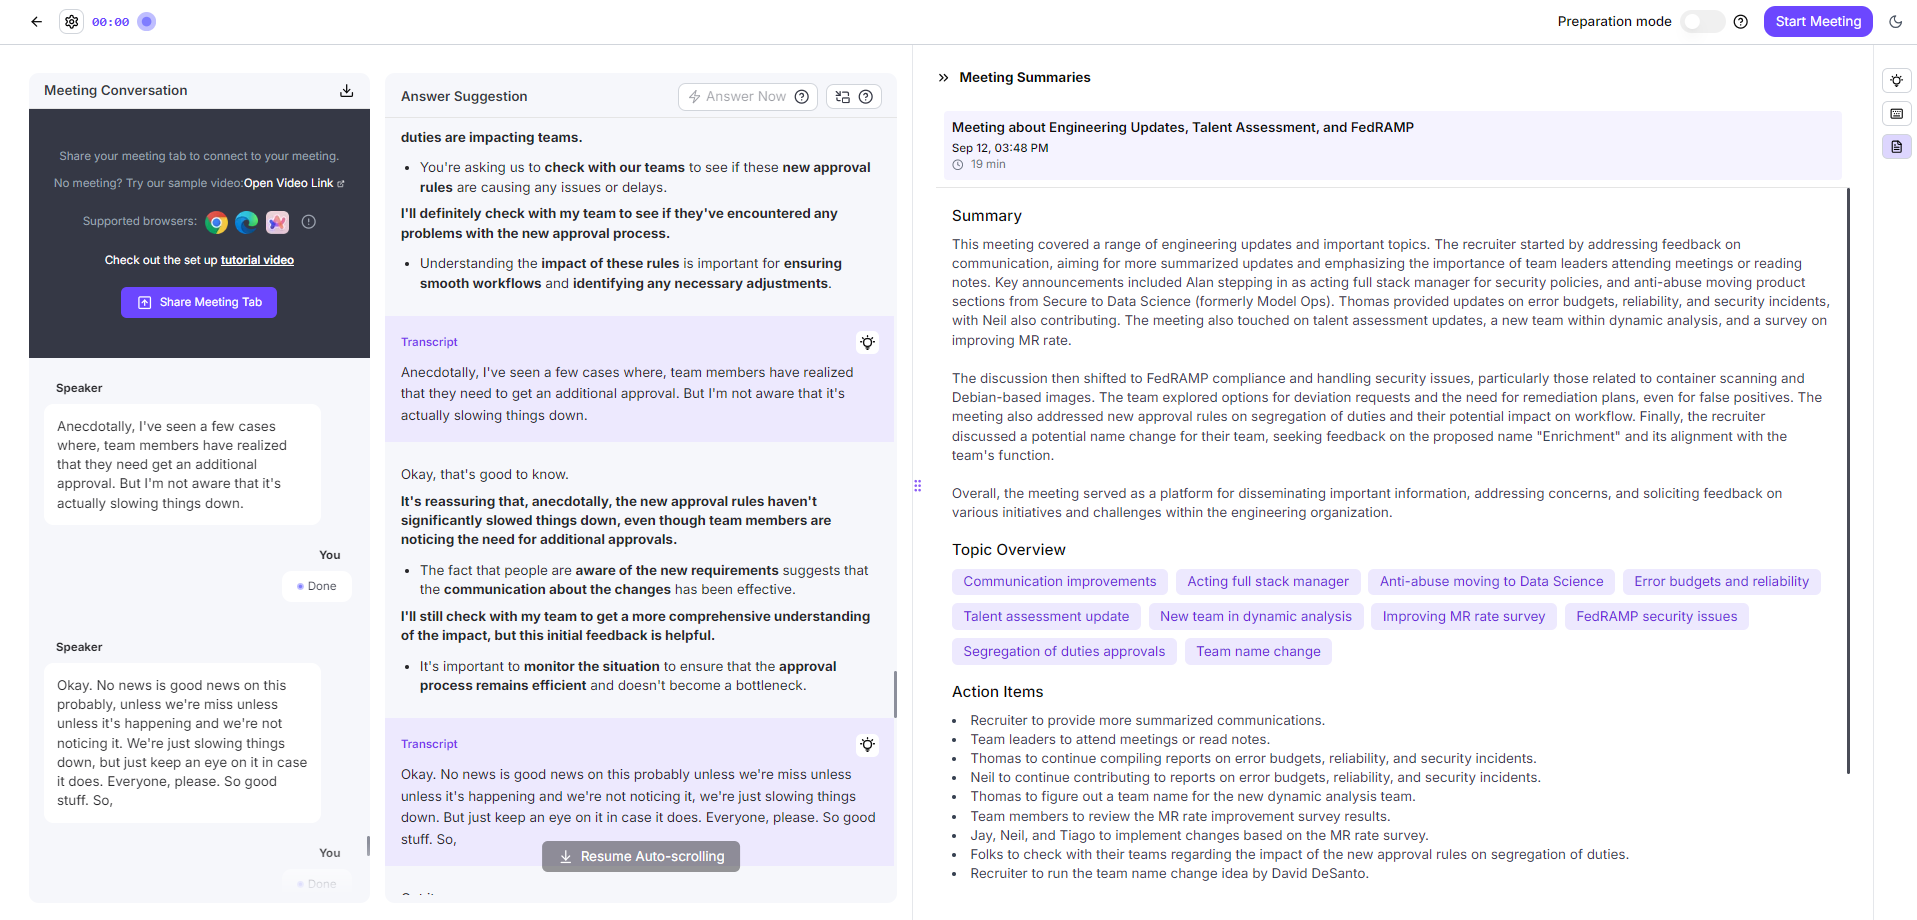Click the panel divider drag handle

(917, 486)
